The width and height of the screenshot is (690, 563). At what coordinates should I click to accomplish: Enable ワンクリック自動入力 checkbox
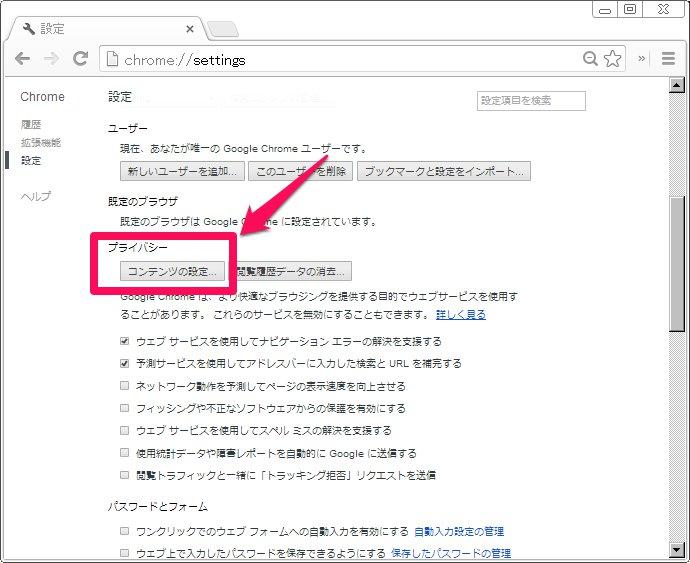tap(125, 531)
